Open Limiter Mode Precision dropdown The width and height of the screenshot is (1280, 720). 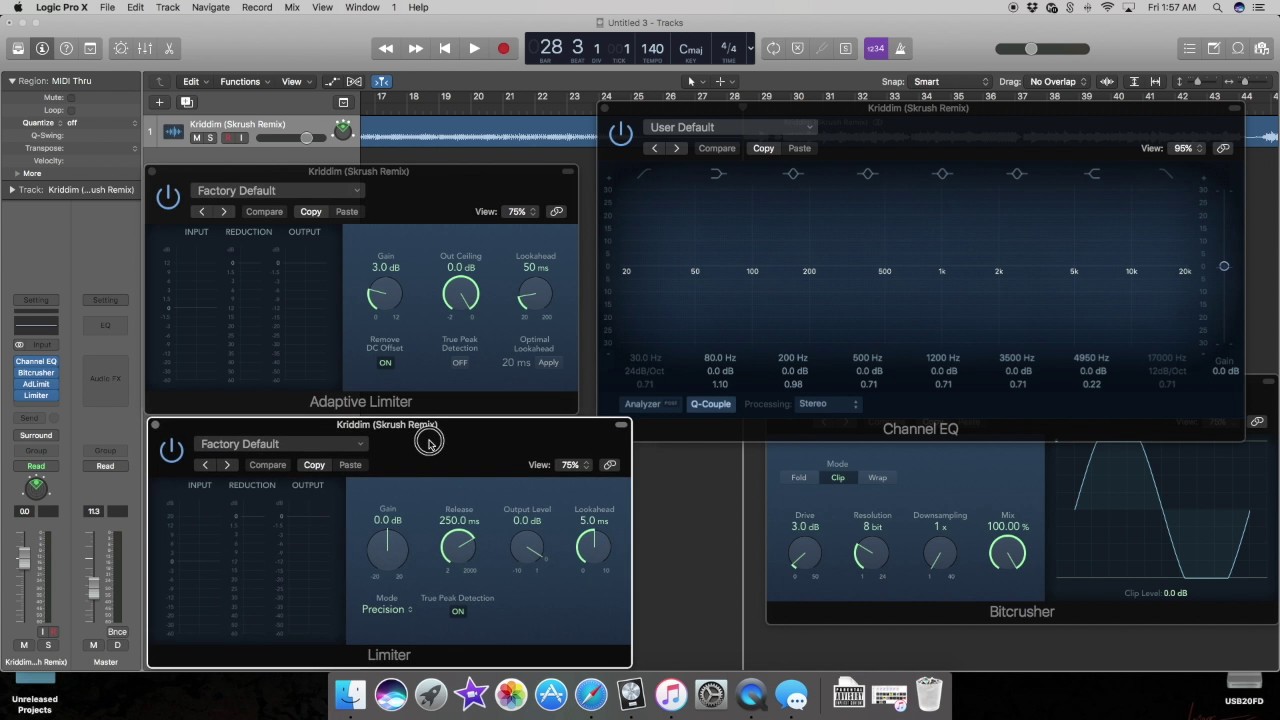387,609
